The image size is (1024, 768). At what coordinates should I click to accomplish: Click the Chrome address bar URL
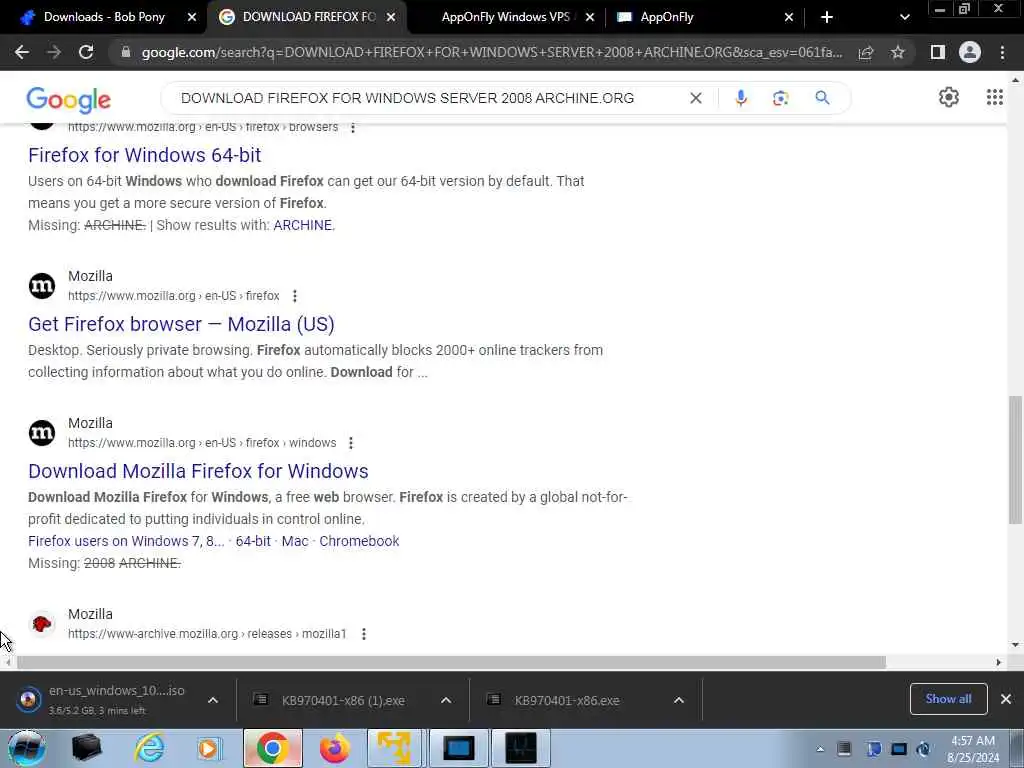coord(491,52)
